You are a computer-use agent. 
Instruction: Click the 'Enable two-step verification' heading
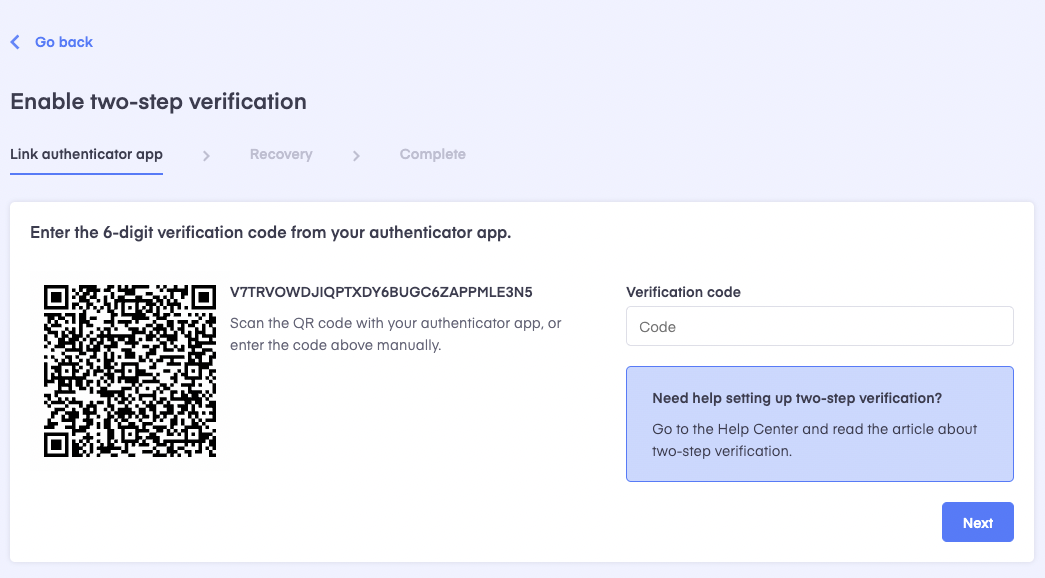159,101
